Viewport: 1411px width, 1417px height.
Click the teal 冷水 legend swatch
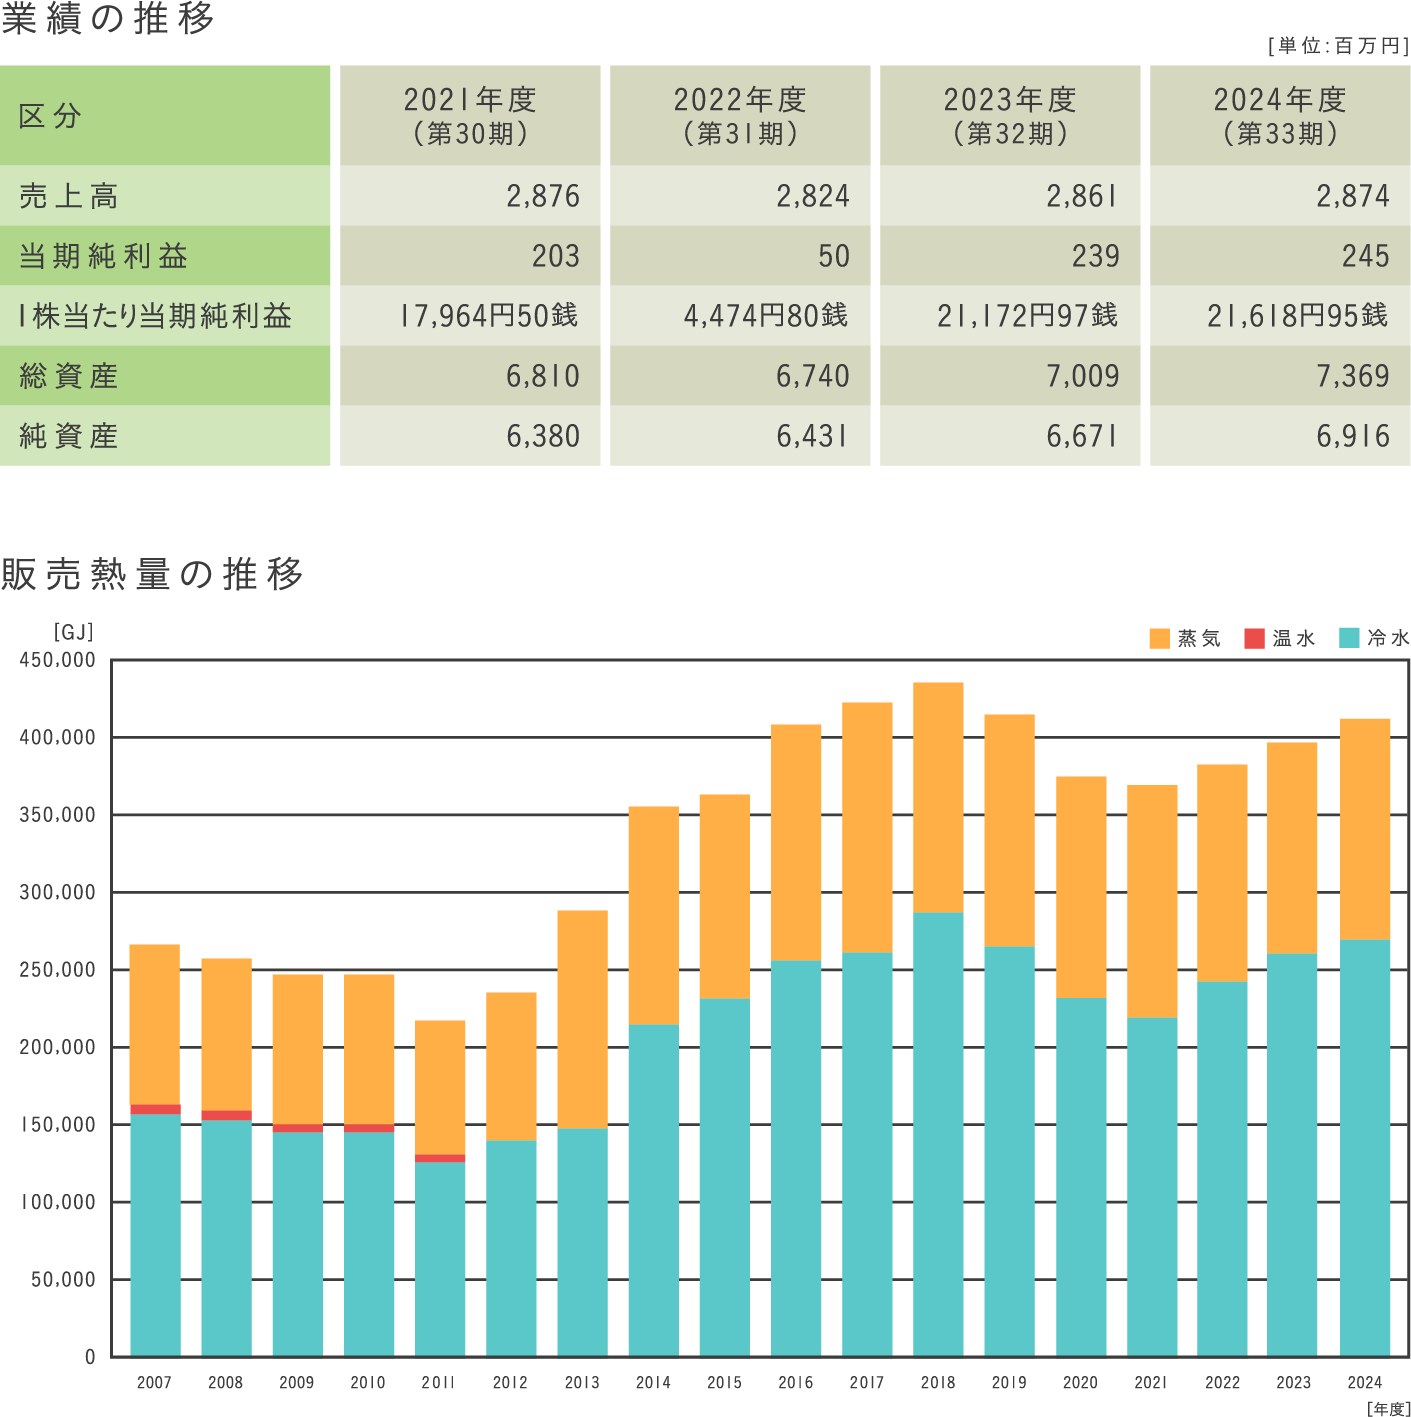pos(1349,638)
